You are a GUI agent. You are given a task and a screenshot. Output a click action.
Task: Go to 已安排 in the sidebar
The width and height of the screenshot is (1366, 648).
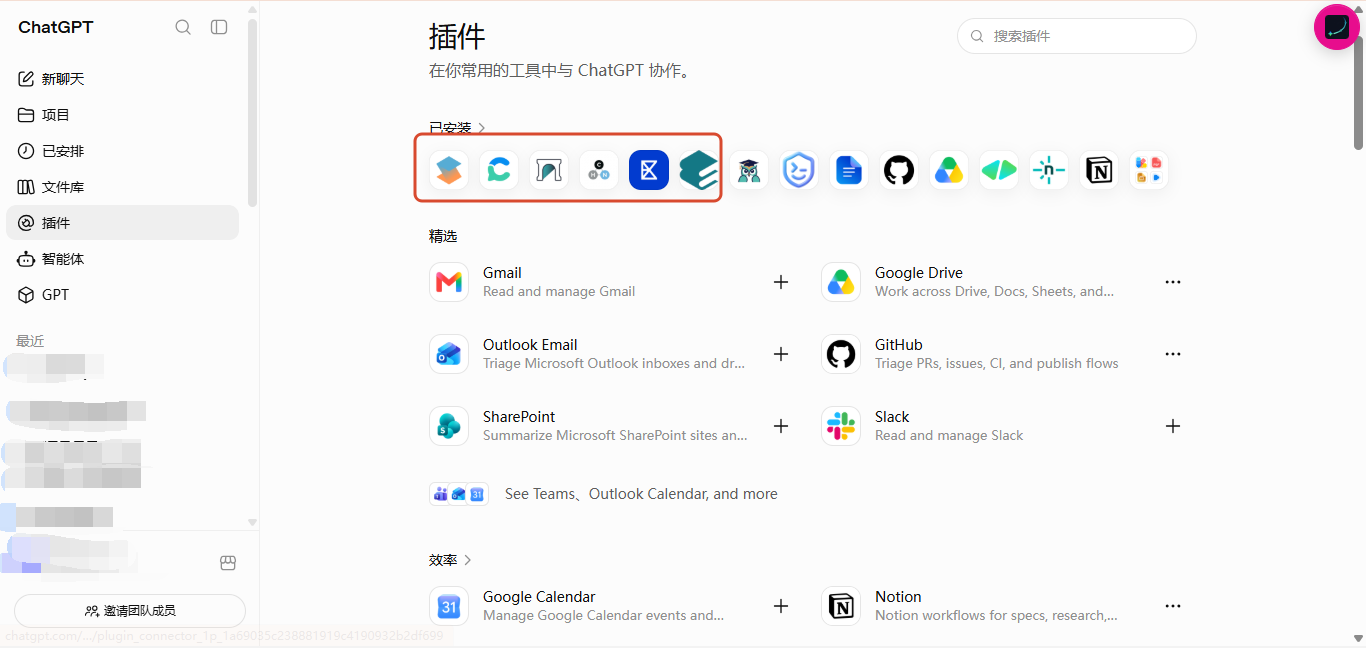pos(122,151)
